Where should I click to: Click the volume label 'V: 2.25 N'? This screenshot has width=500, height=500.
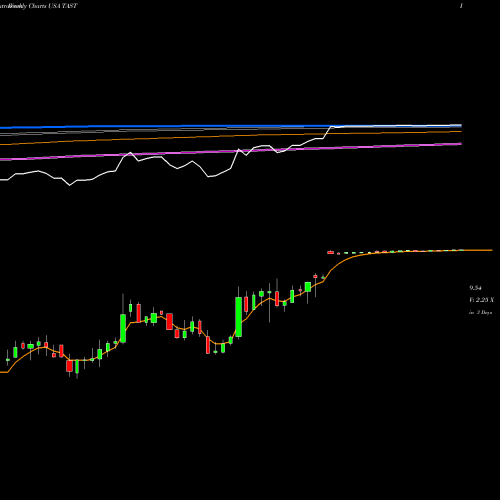click(x=481, y=300)
